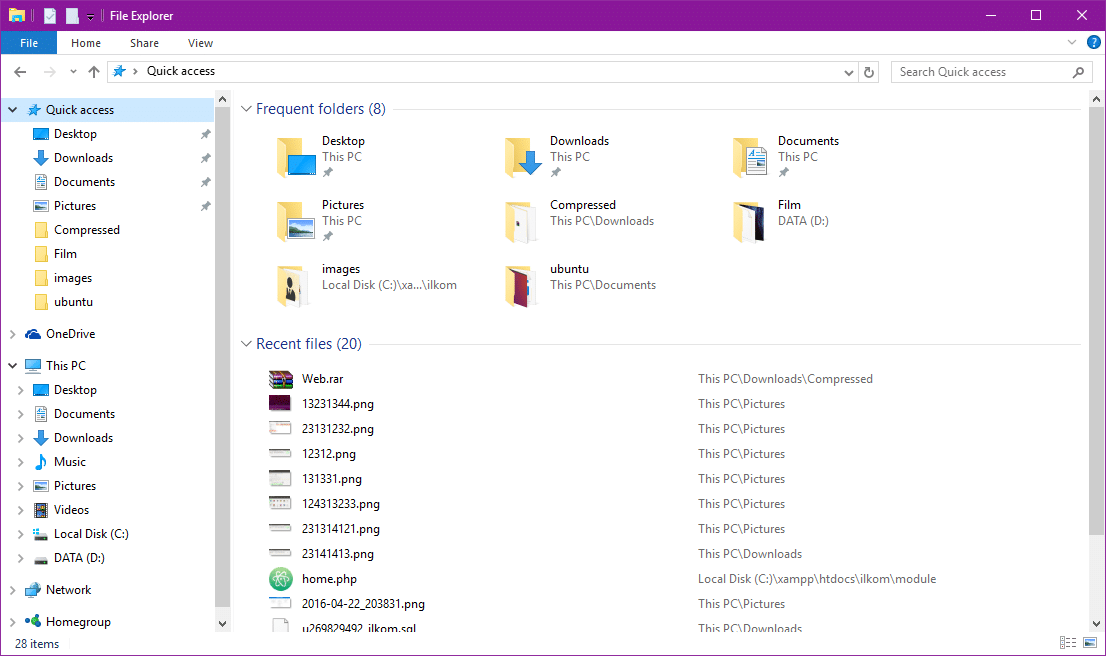Switch to Large icons view in status bar

coord(1090,643)
